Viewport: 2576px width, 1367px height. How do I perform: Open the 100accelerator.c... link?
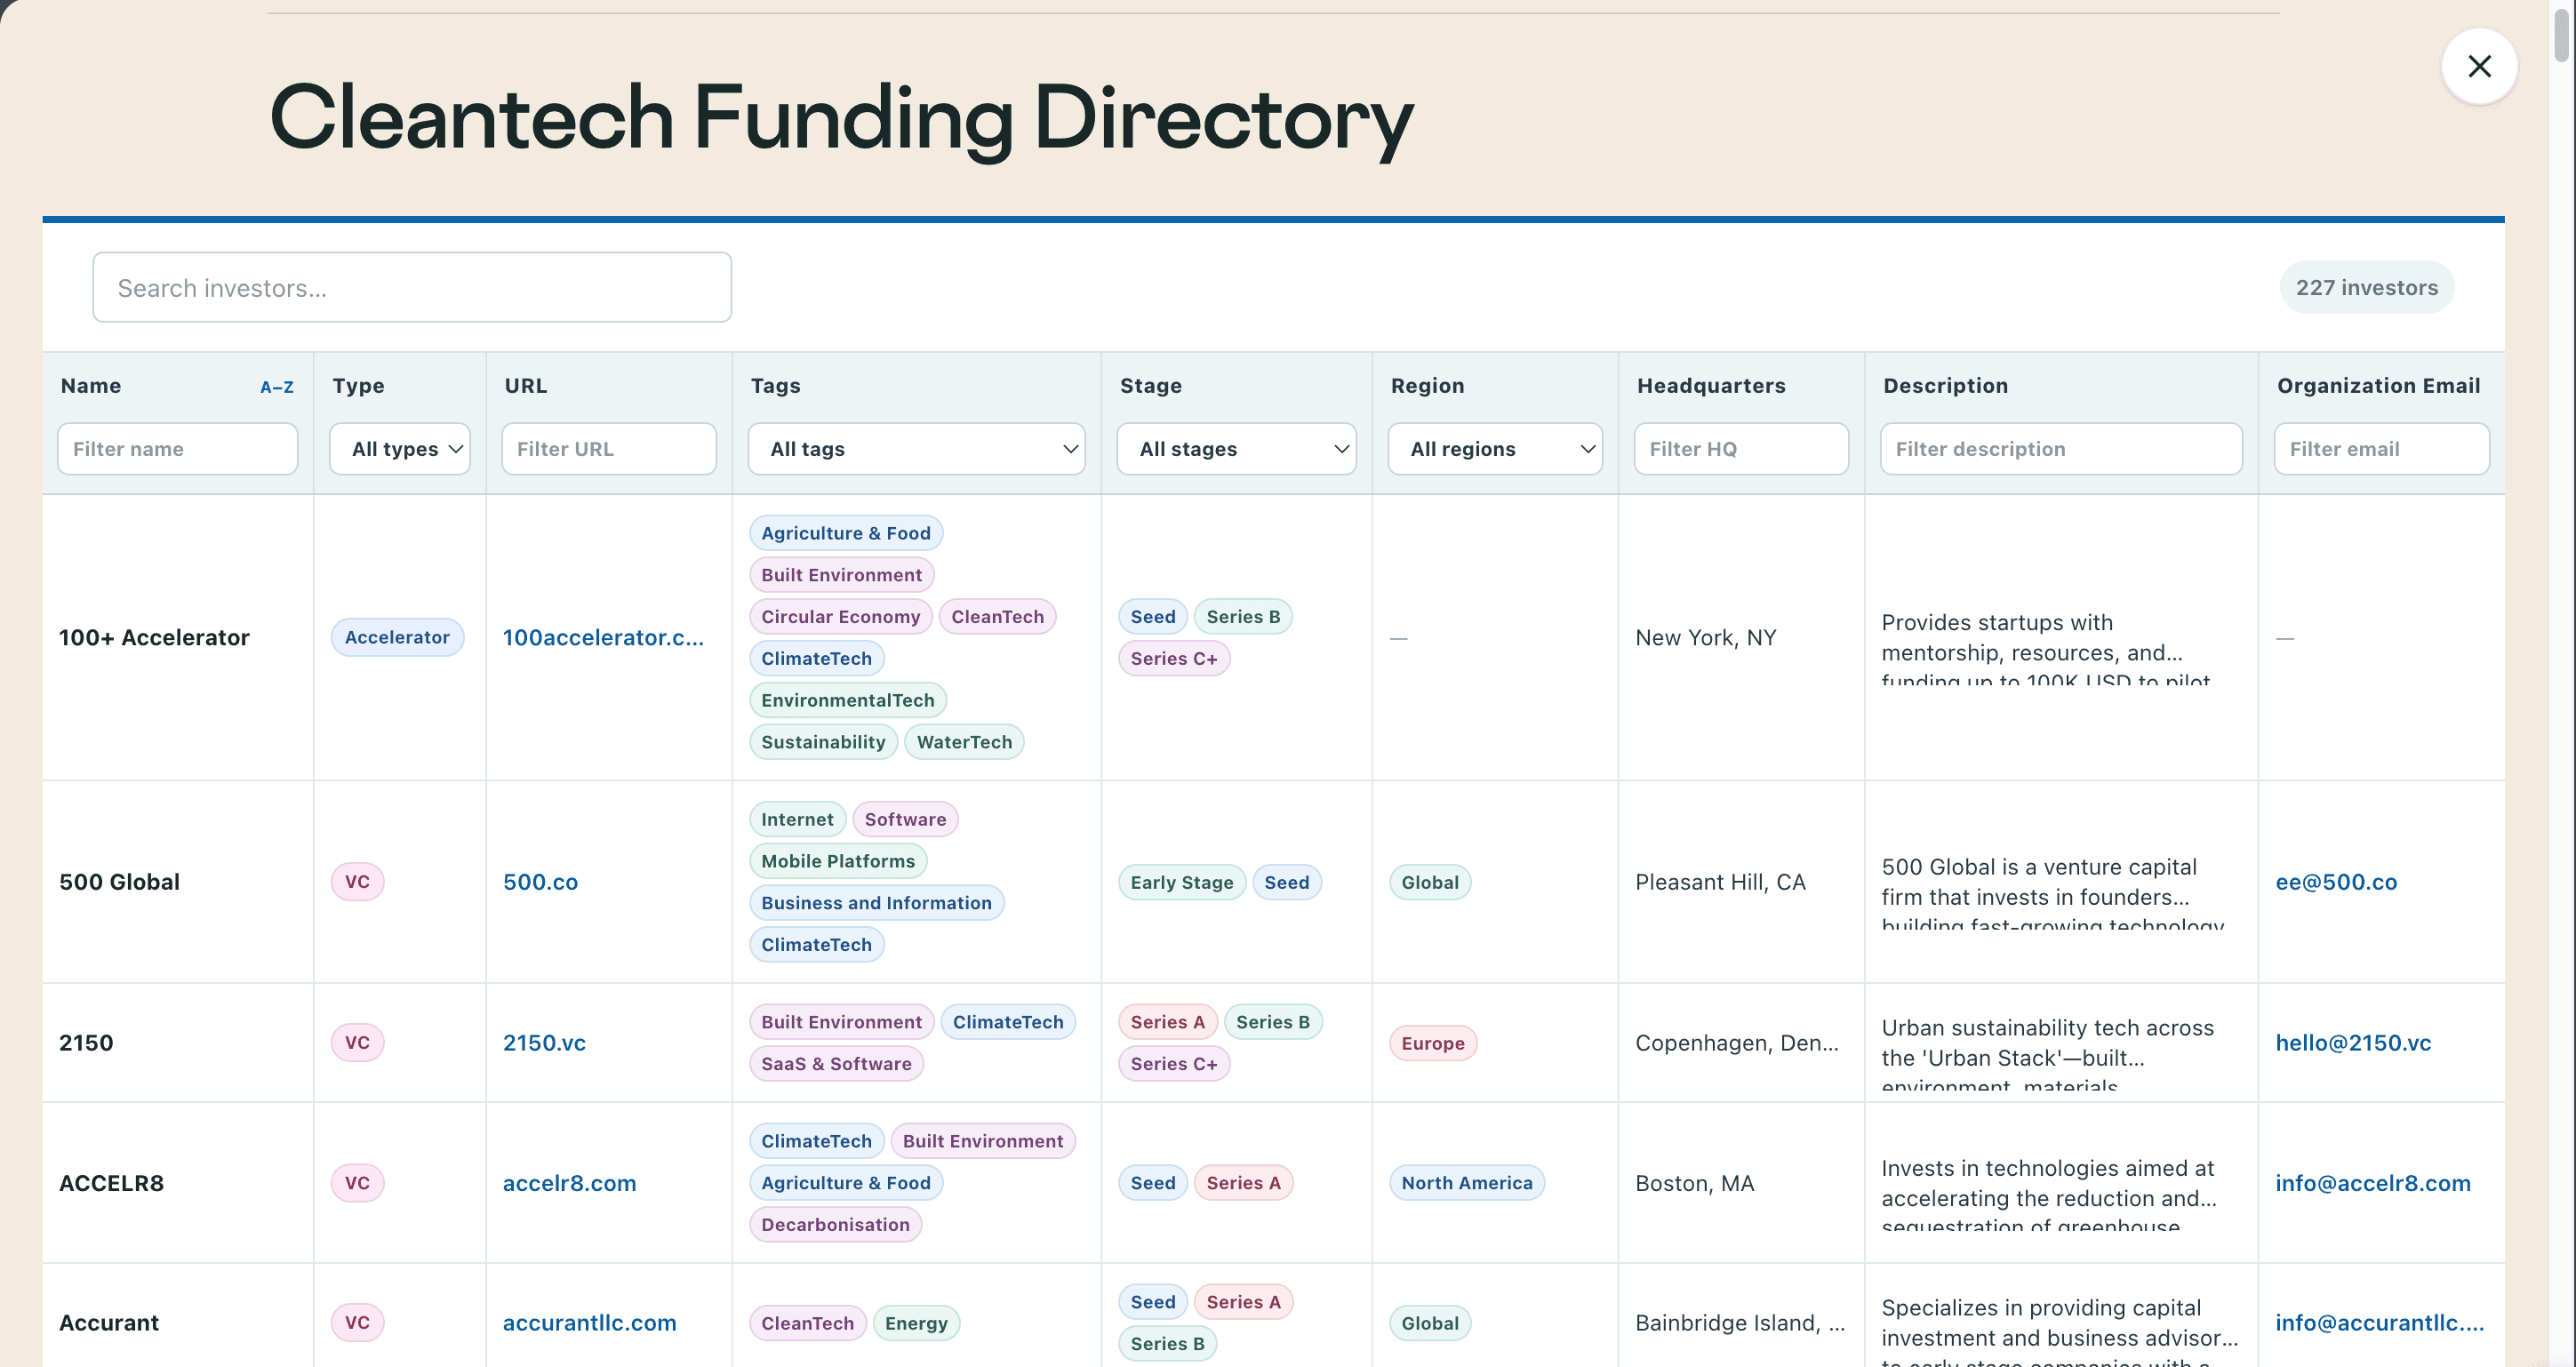603,637
